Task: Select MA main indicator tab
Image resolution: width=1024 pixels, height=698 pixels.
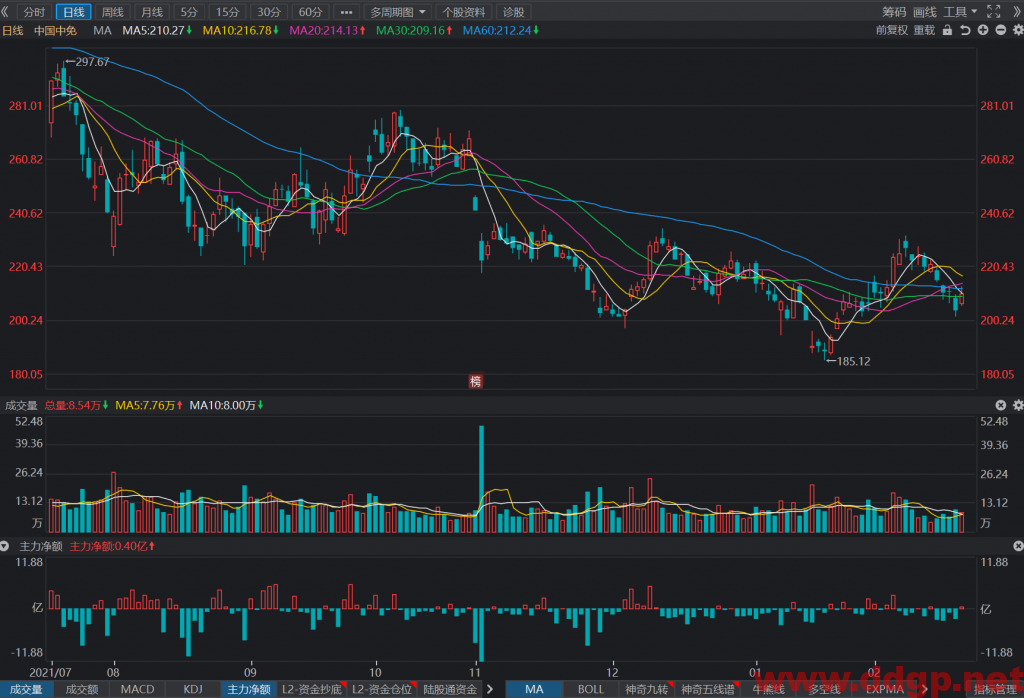Action: (534, 689)
